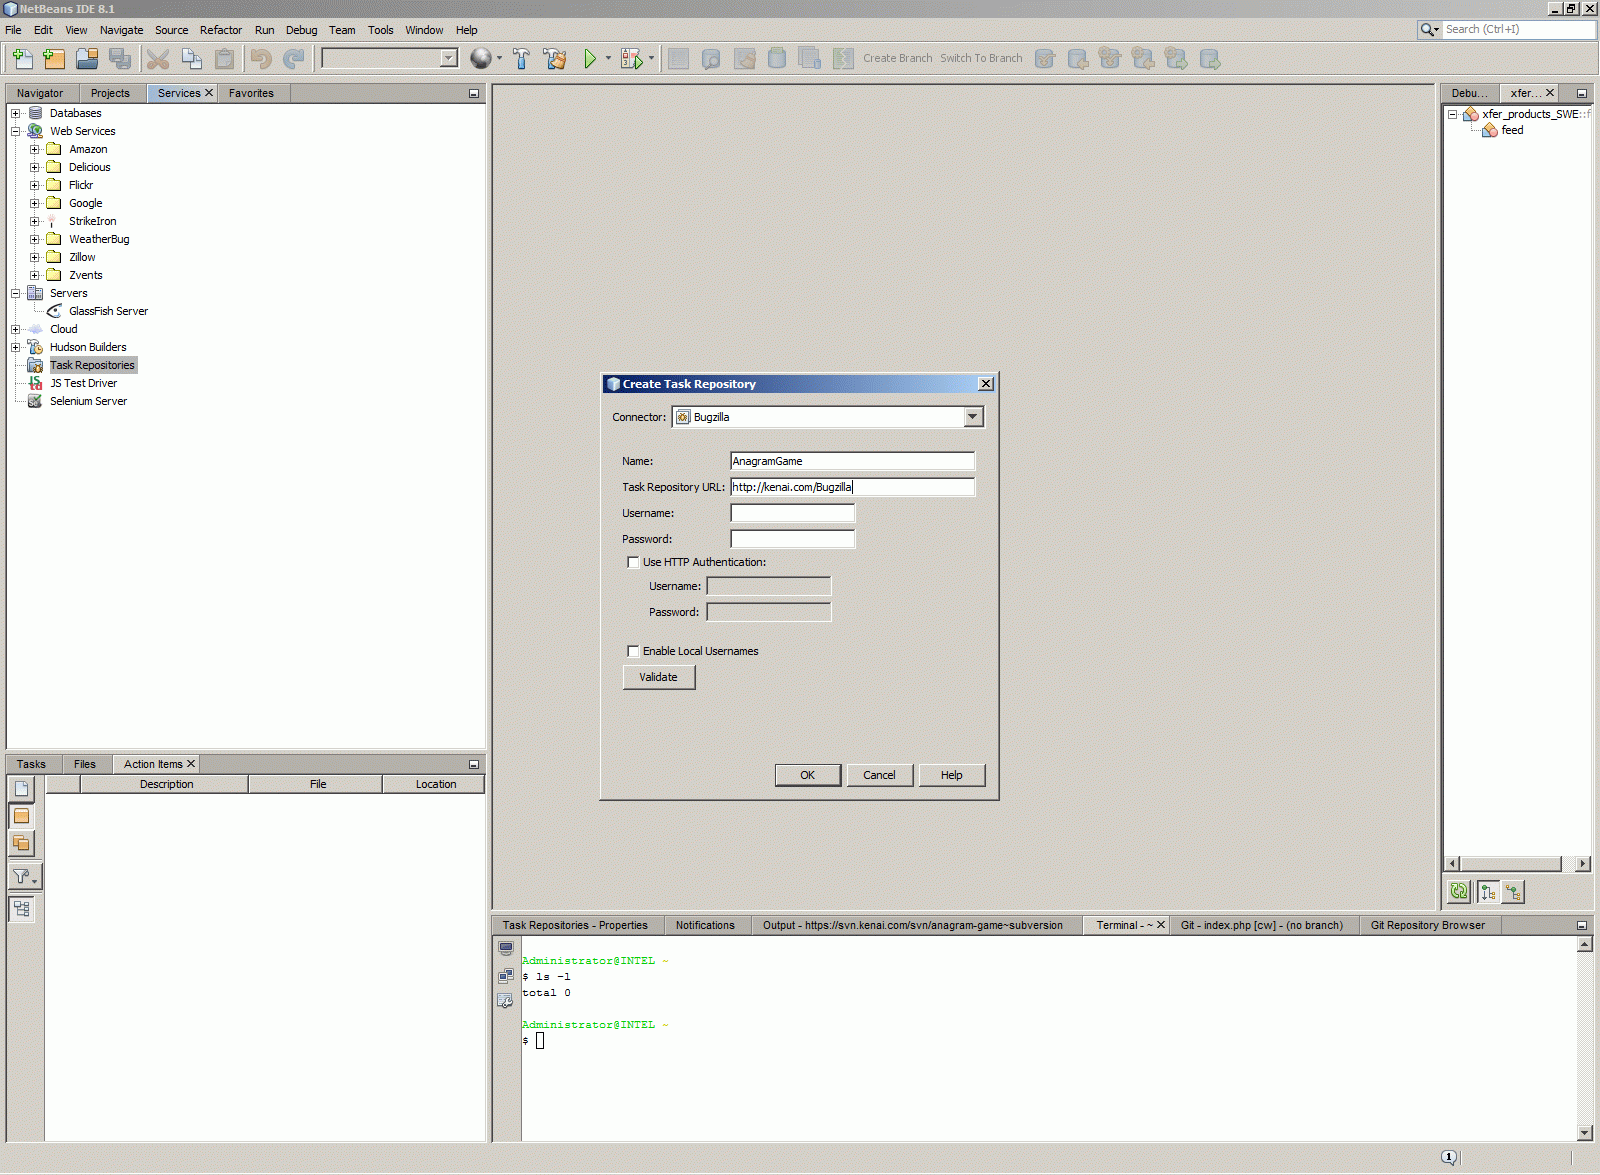Open the Run Project dropdown arrow

pos(608,59)
